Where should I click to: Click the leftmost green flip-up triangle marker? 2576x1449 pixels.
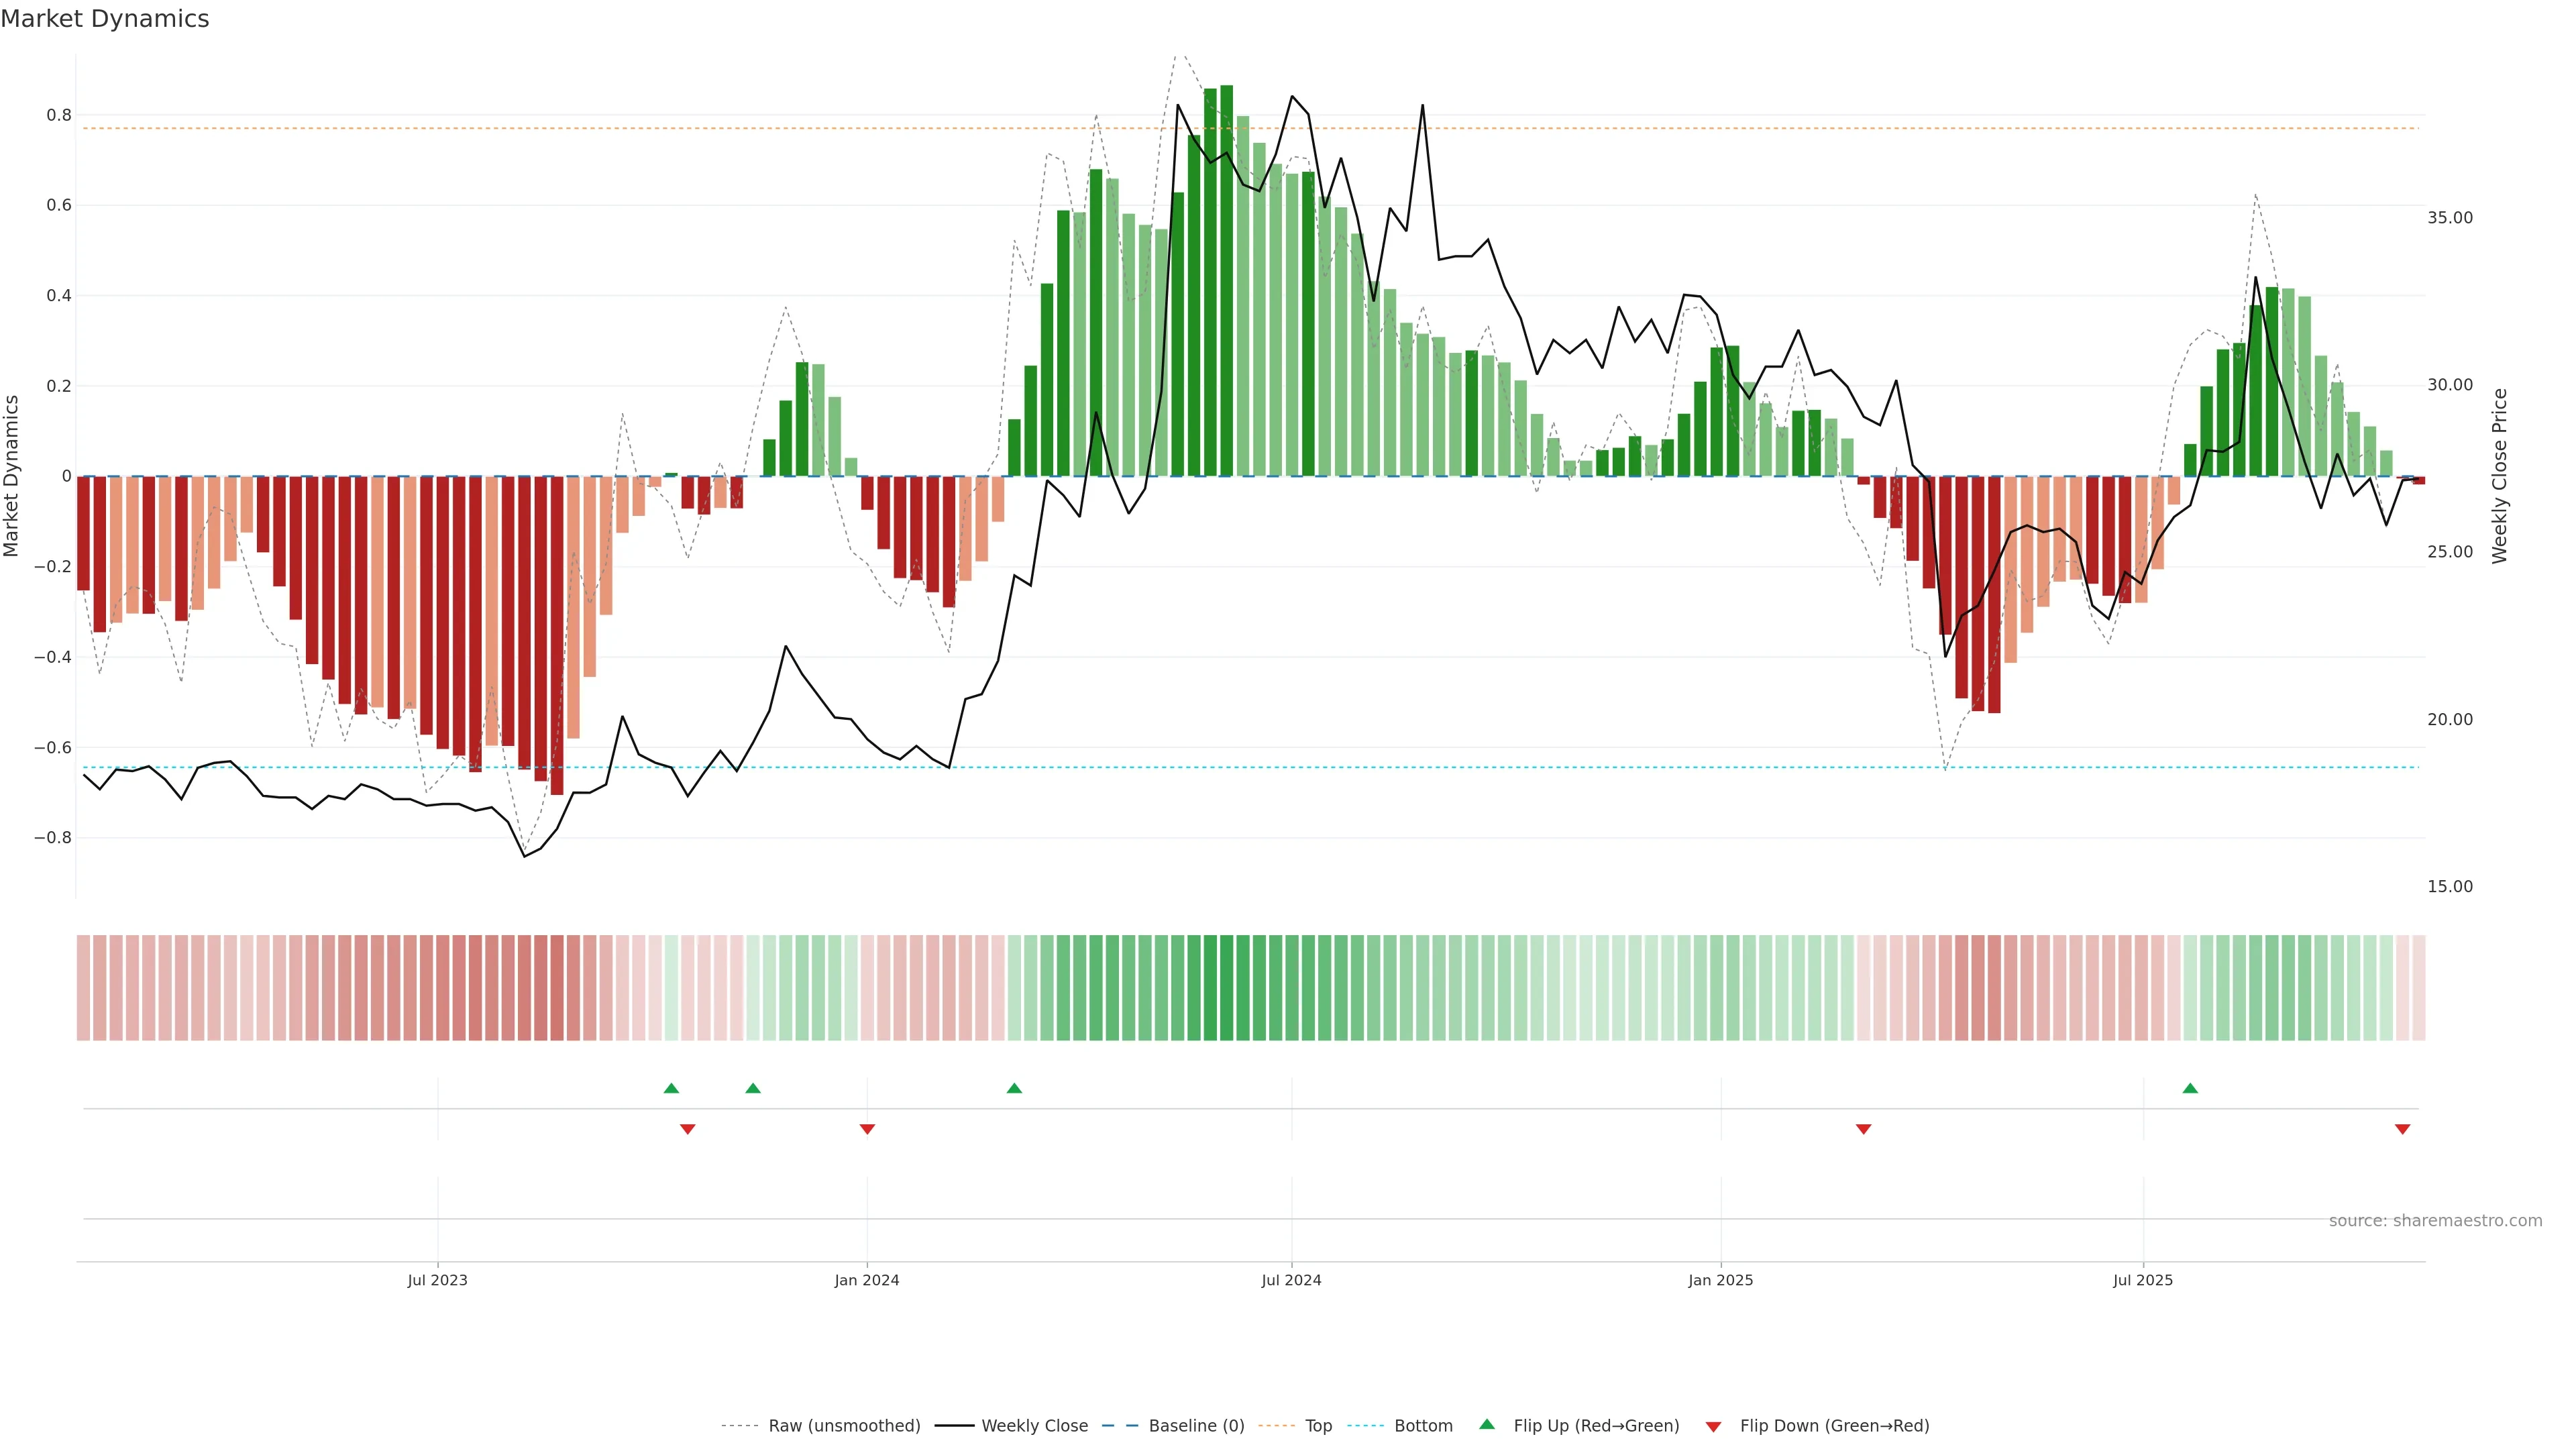[671, 1088]
